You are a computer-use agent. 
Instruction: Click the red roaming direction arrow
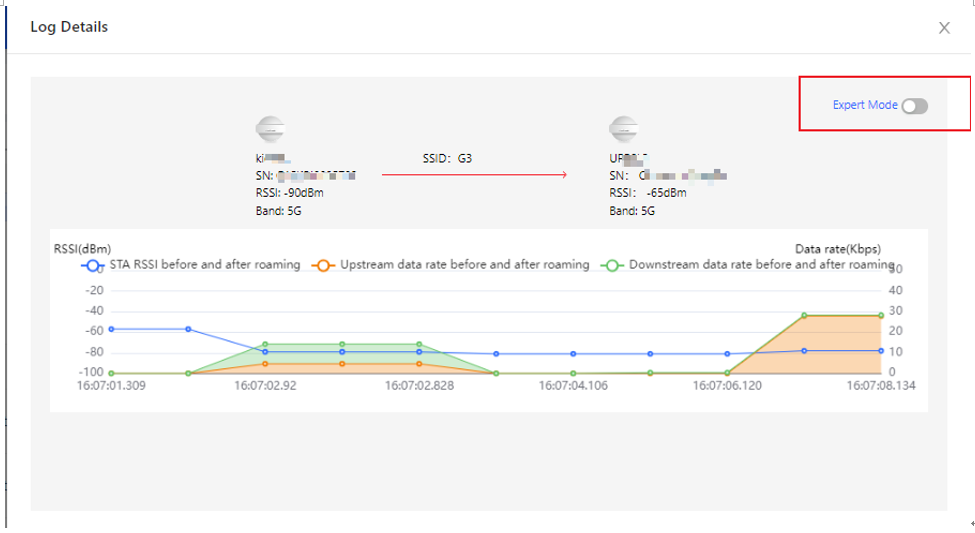(x=474, y=175)
